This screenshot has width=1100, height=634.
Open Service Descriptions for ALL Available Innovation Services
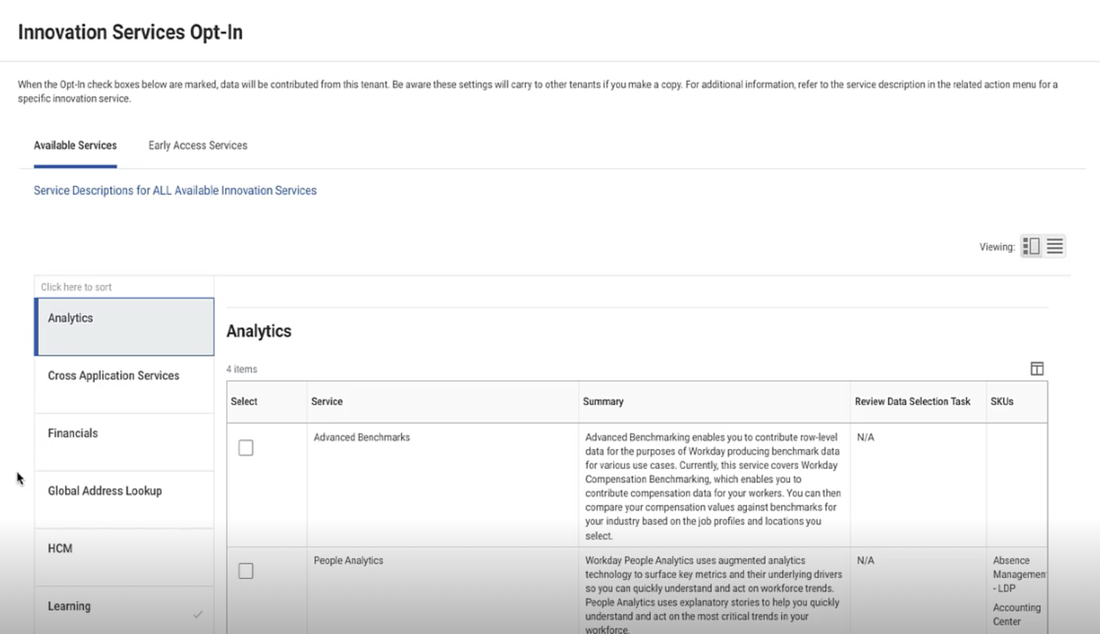point(175,190)
